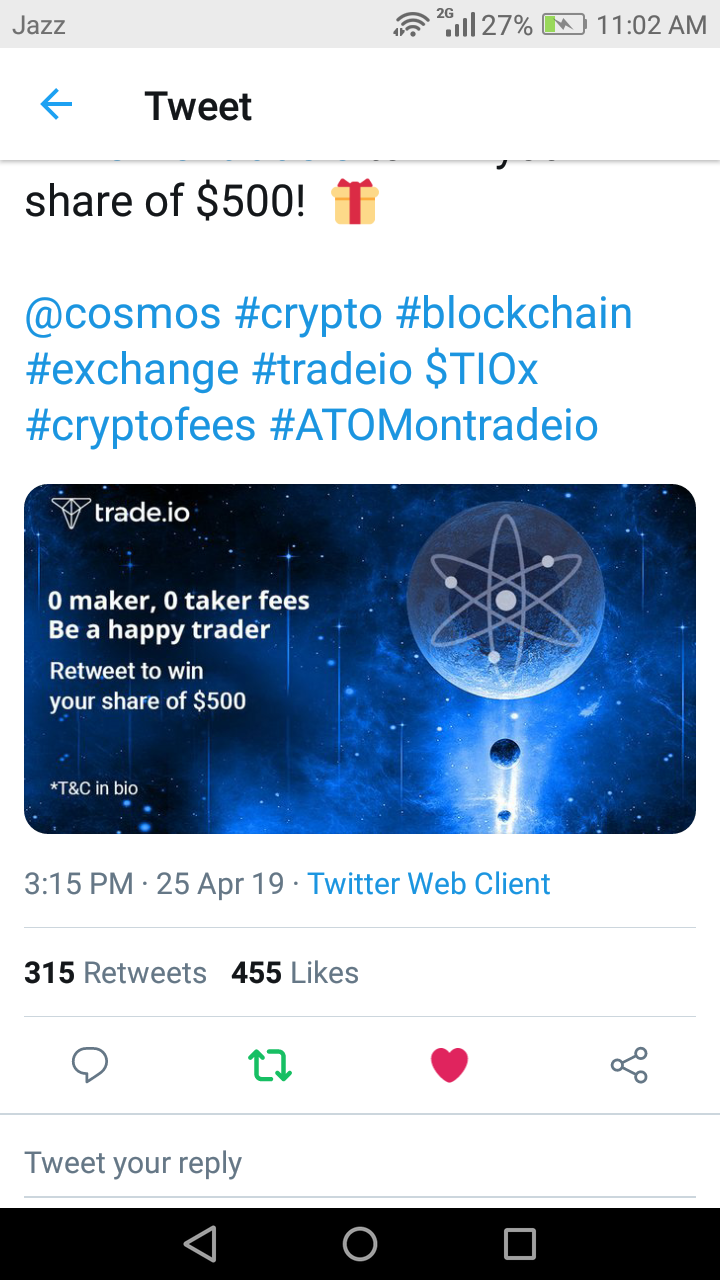This screenshot has width=720, height=1280.
Task: Tap the Wi-Fi icon in status bar
Action: tap(410, 25)
